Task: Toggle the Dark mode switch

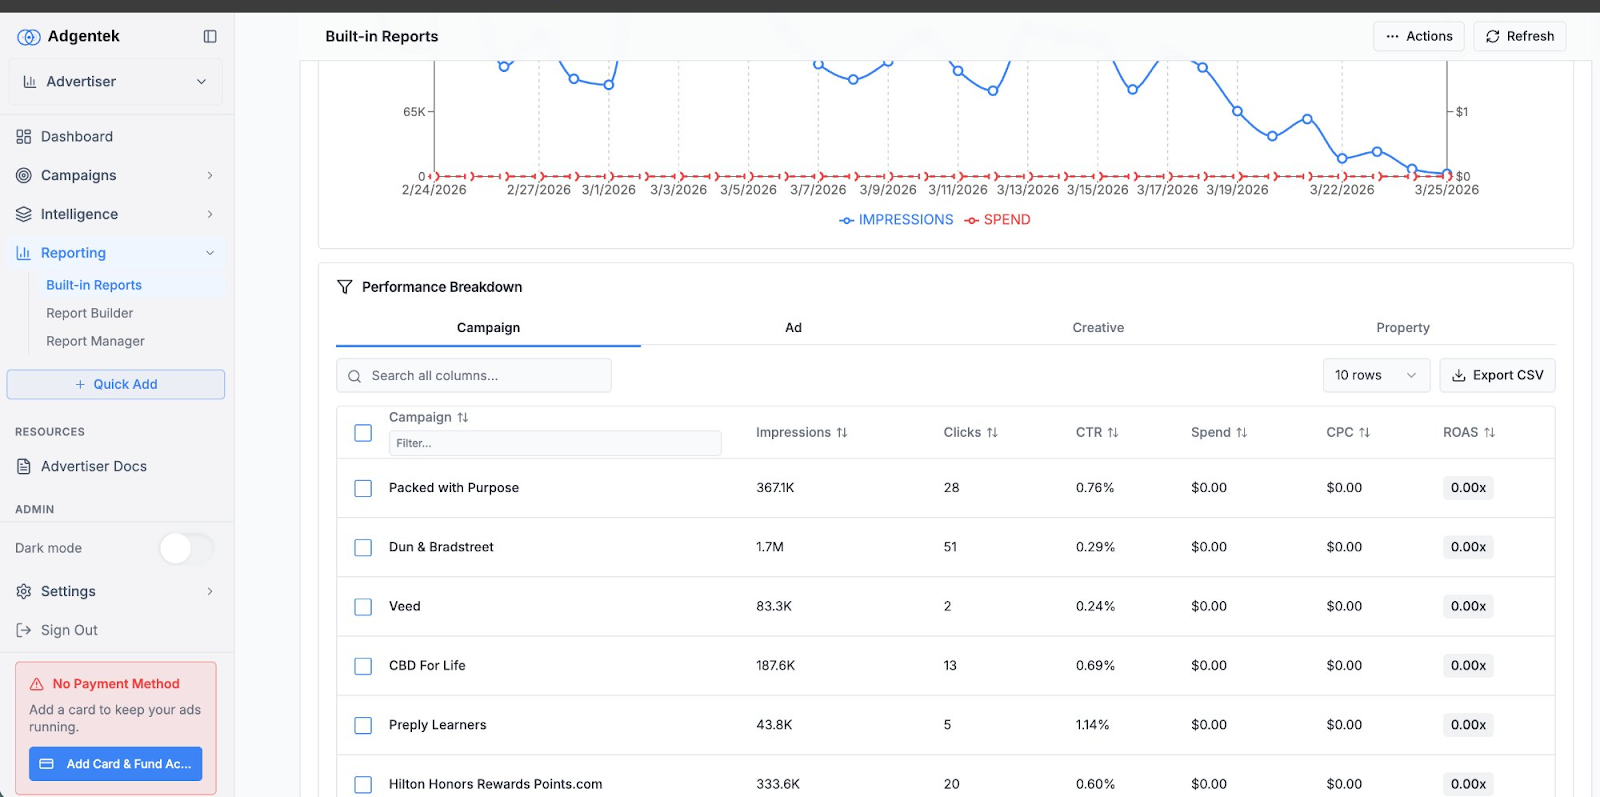Action: [x=186, y=548]
